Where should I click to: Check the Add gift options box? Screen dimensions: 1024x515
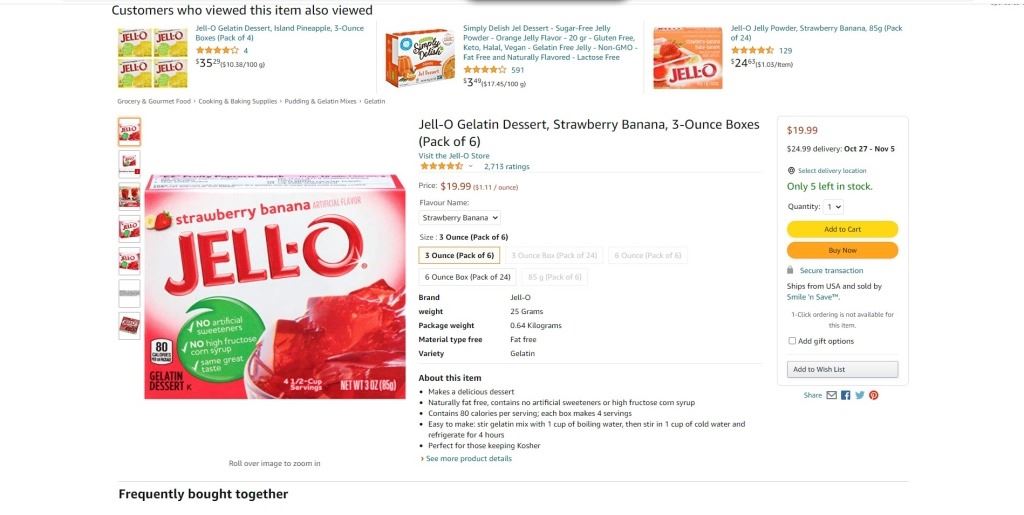click(793, 341)
